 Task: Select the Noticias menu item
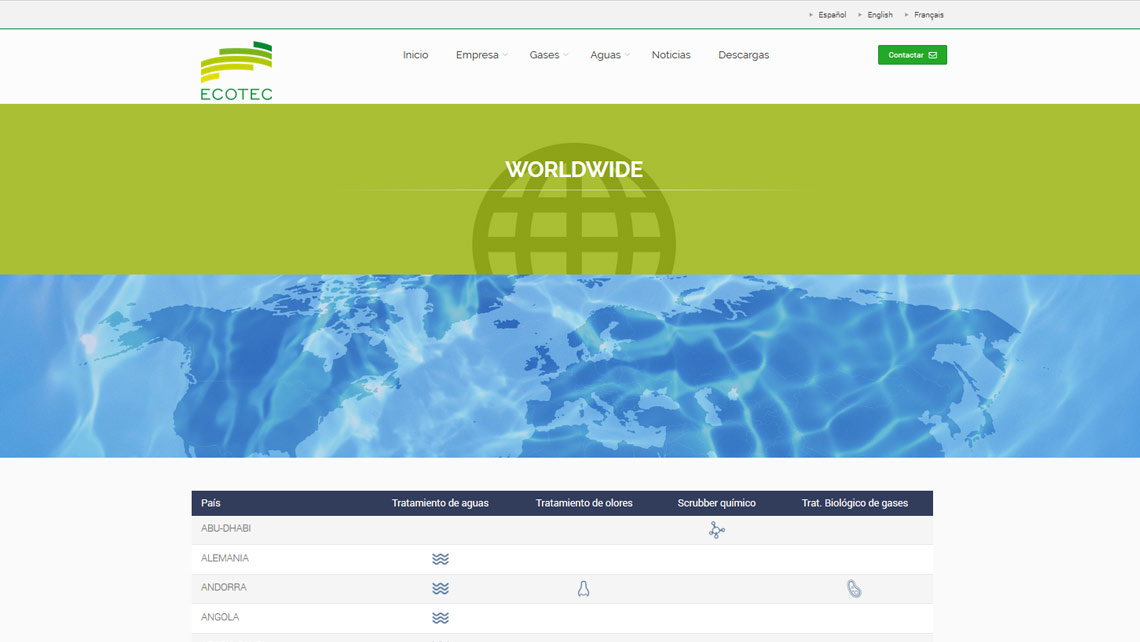671,55
